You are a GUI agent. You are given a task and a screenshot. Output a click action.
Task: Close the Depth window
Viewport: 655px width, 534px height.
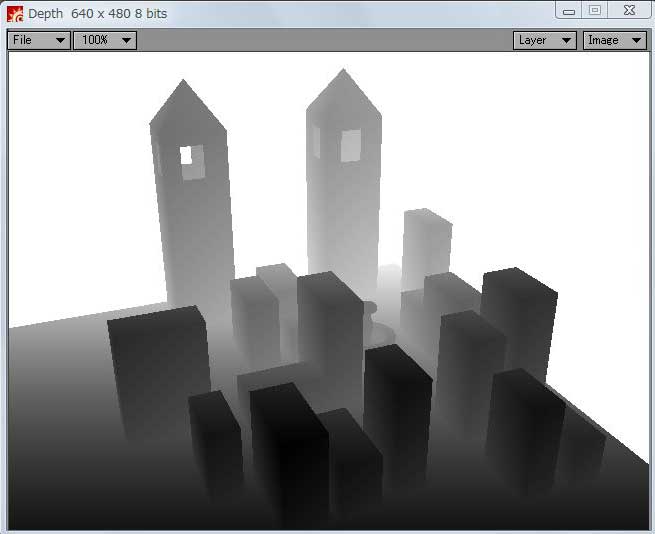[x=628, y=11]
